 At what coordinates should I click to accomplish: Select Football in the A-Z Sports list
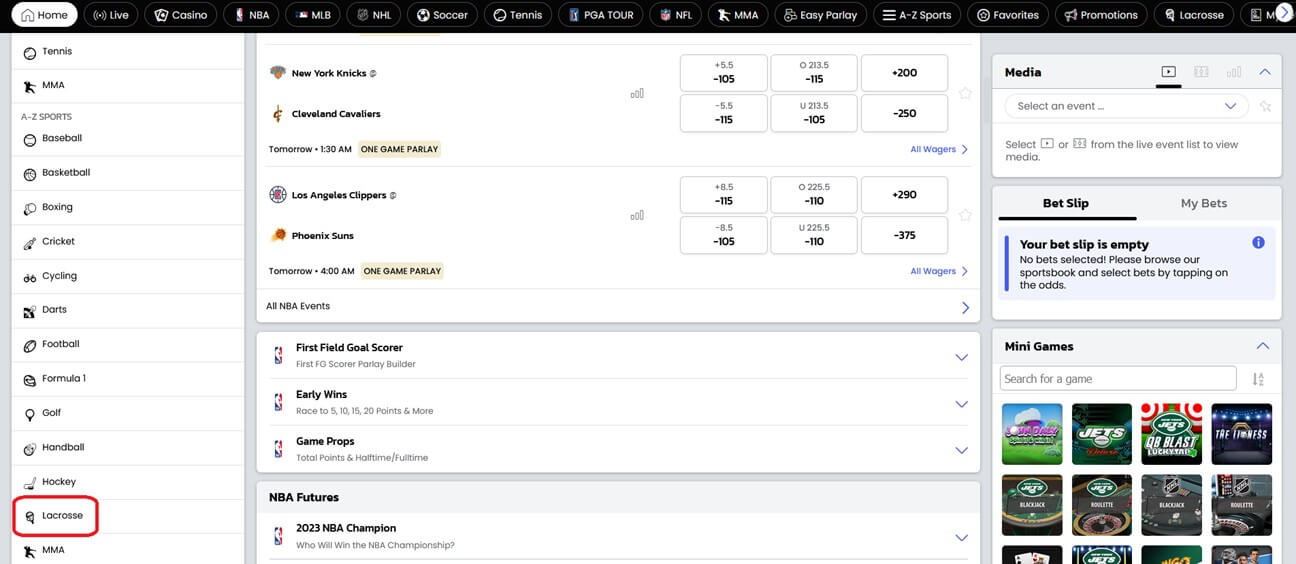(128, 344)
